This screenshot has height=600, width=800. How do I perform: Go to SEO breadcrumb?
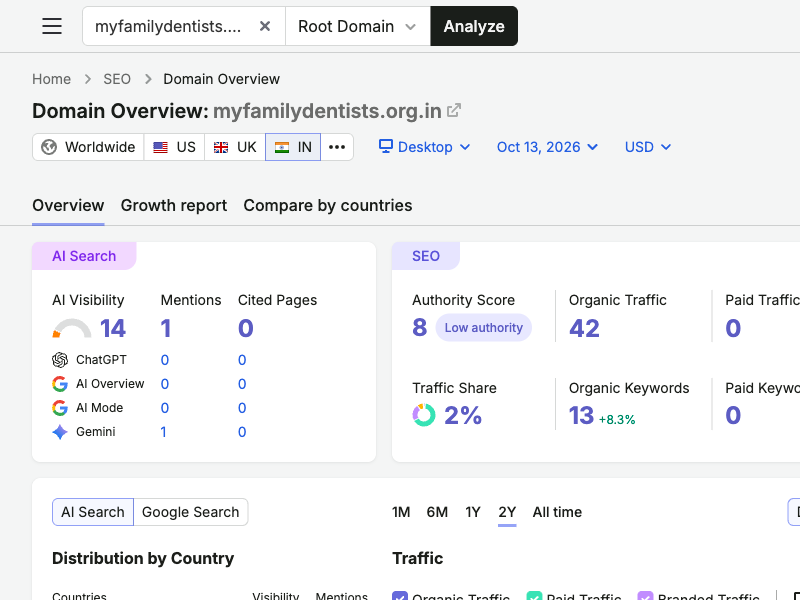(x=117, y=79)
